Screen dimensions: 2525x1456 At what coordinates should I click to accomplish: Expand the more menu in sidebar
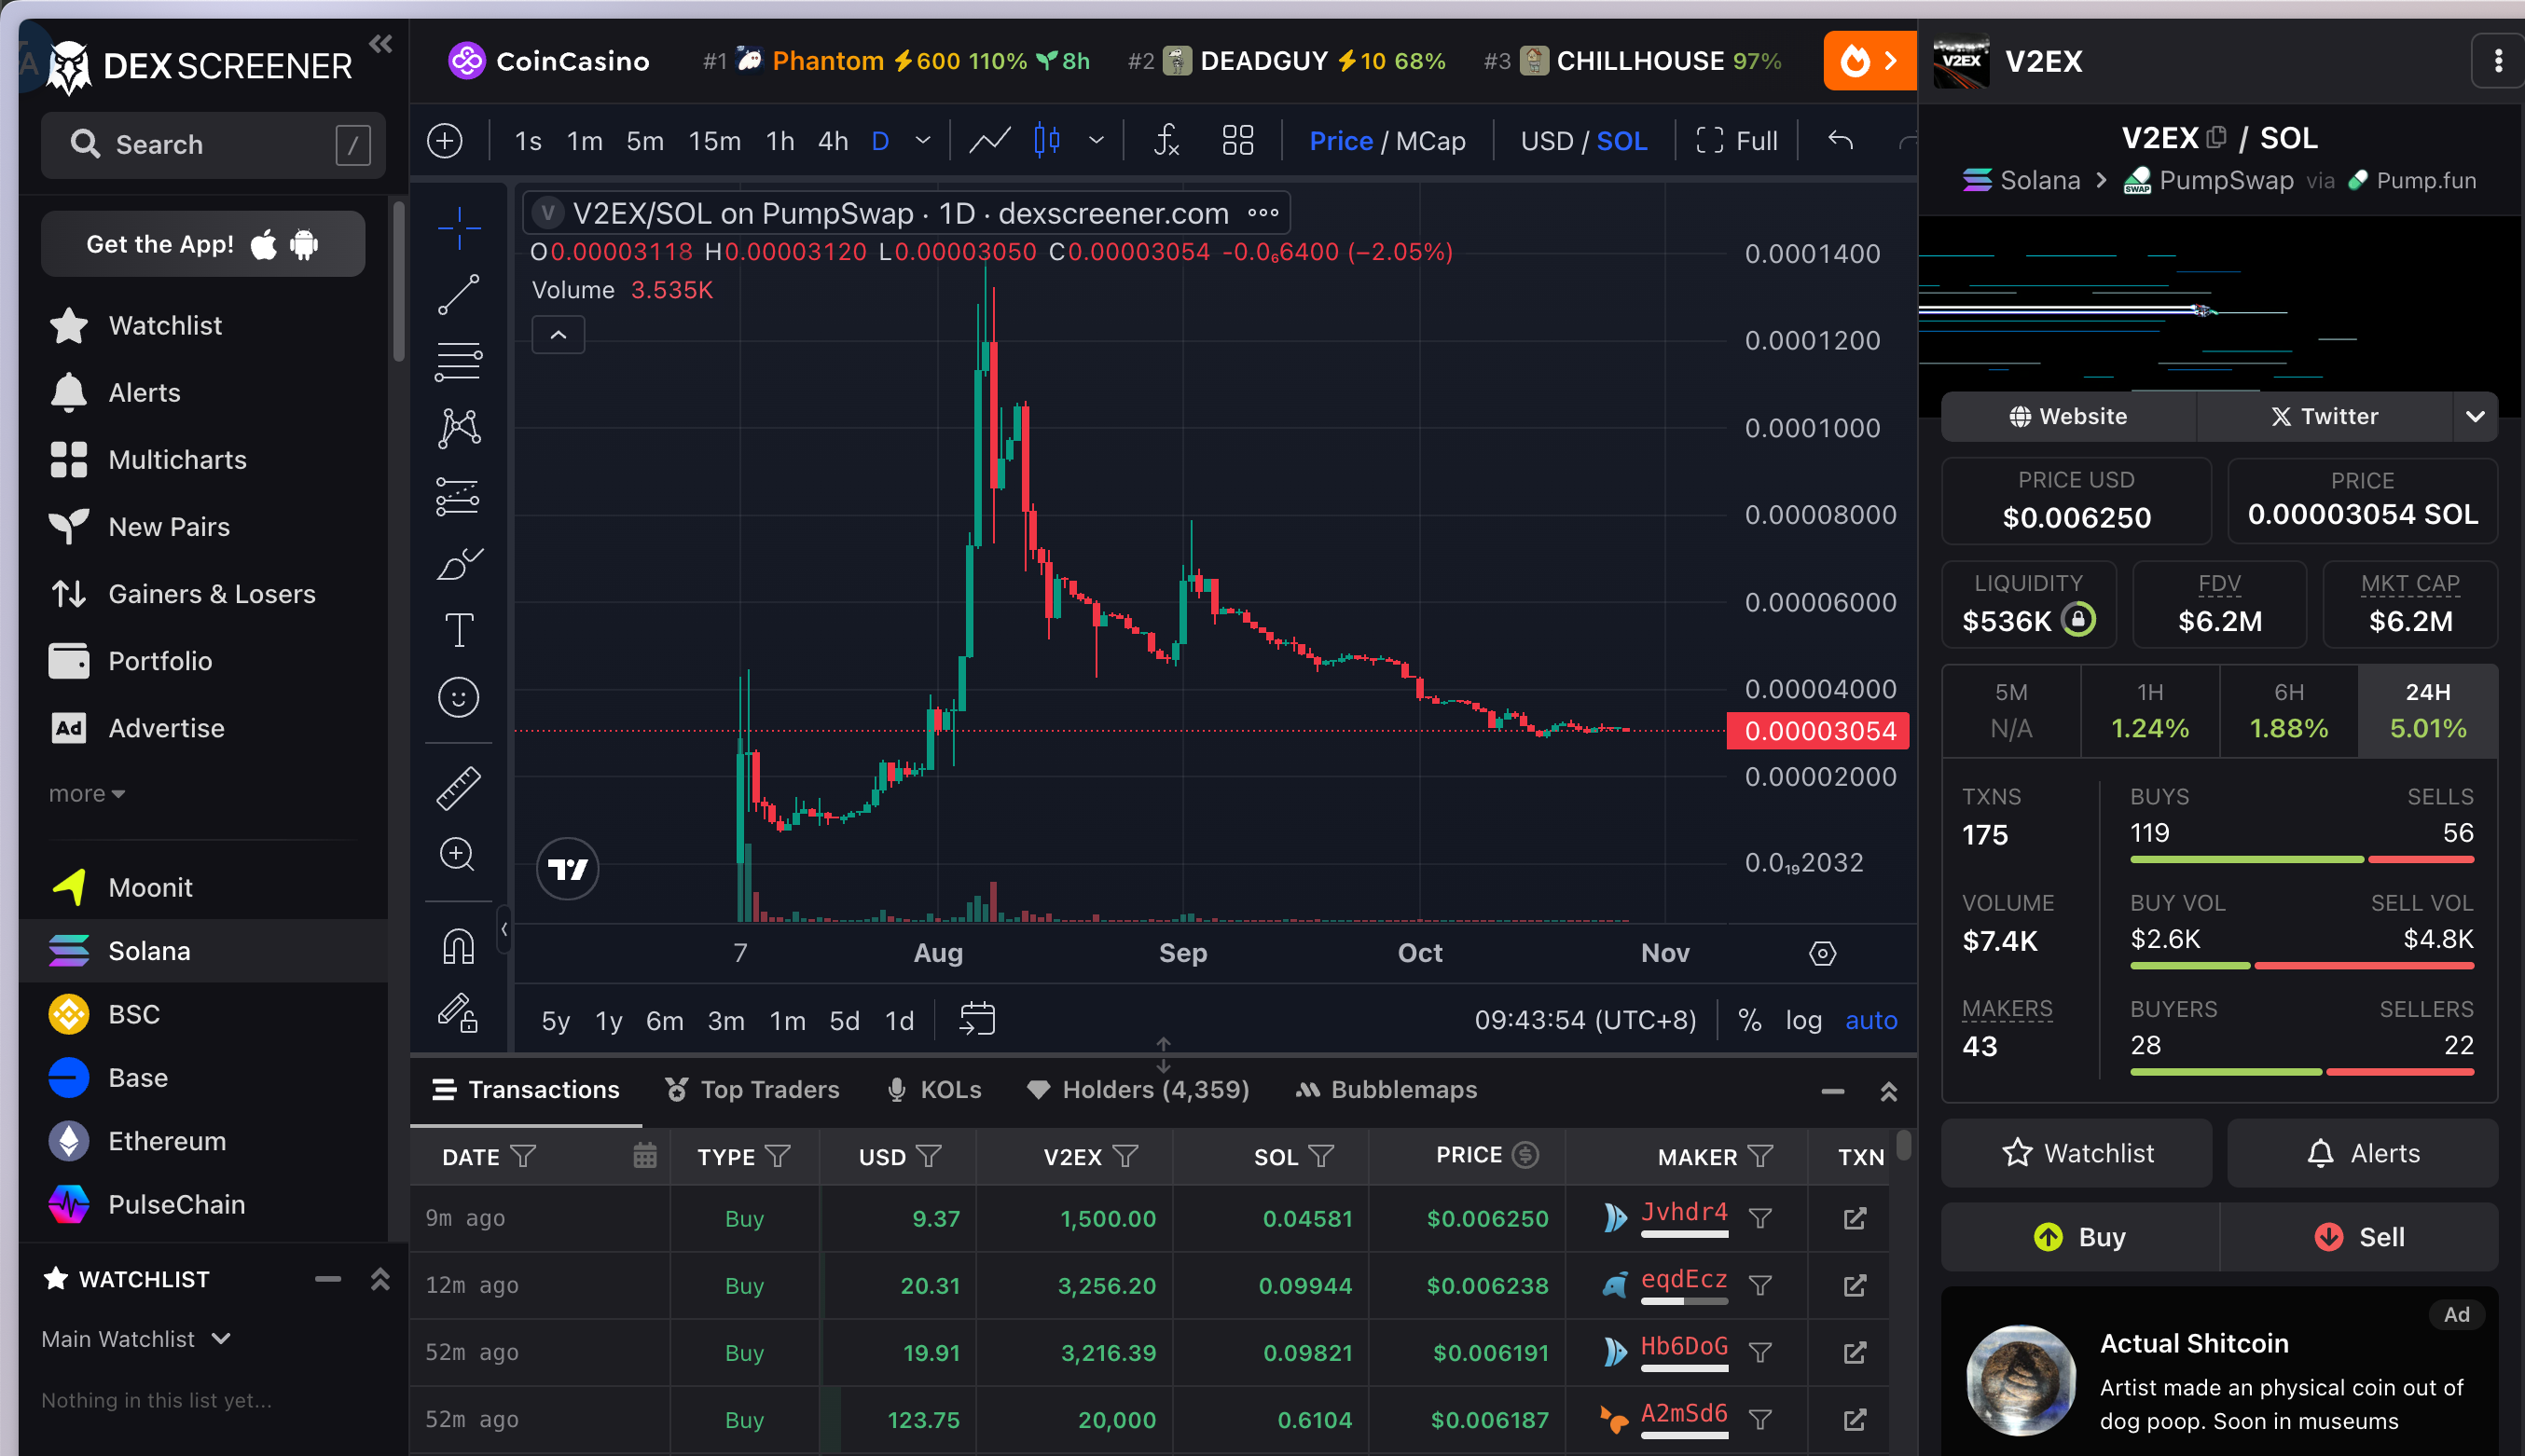(87, 794)
